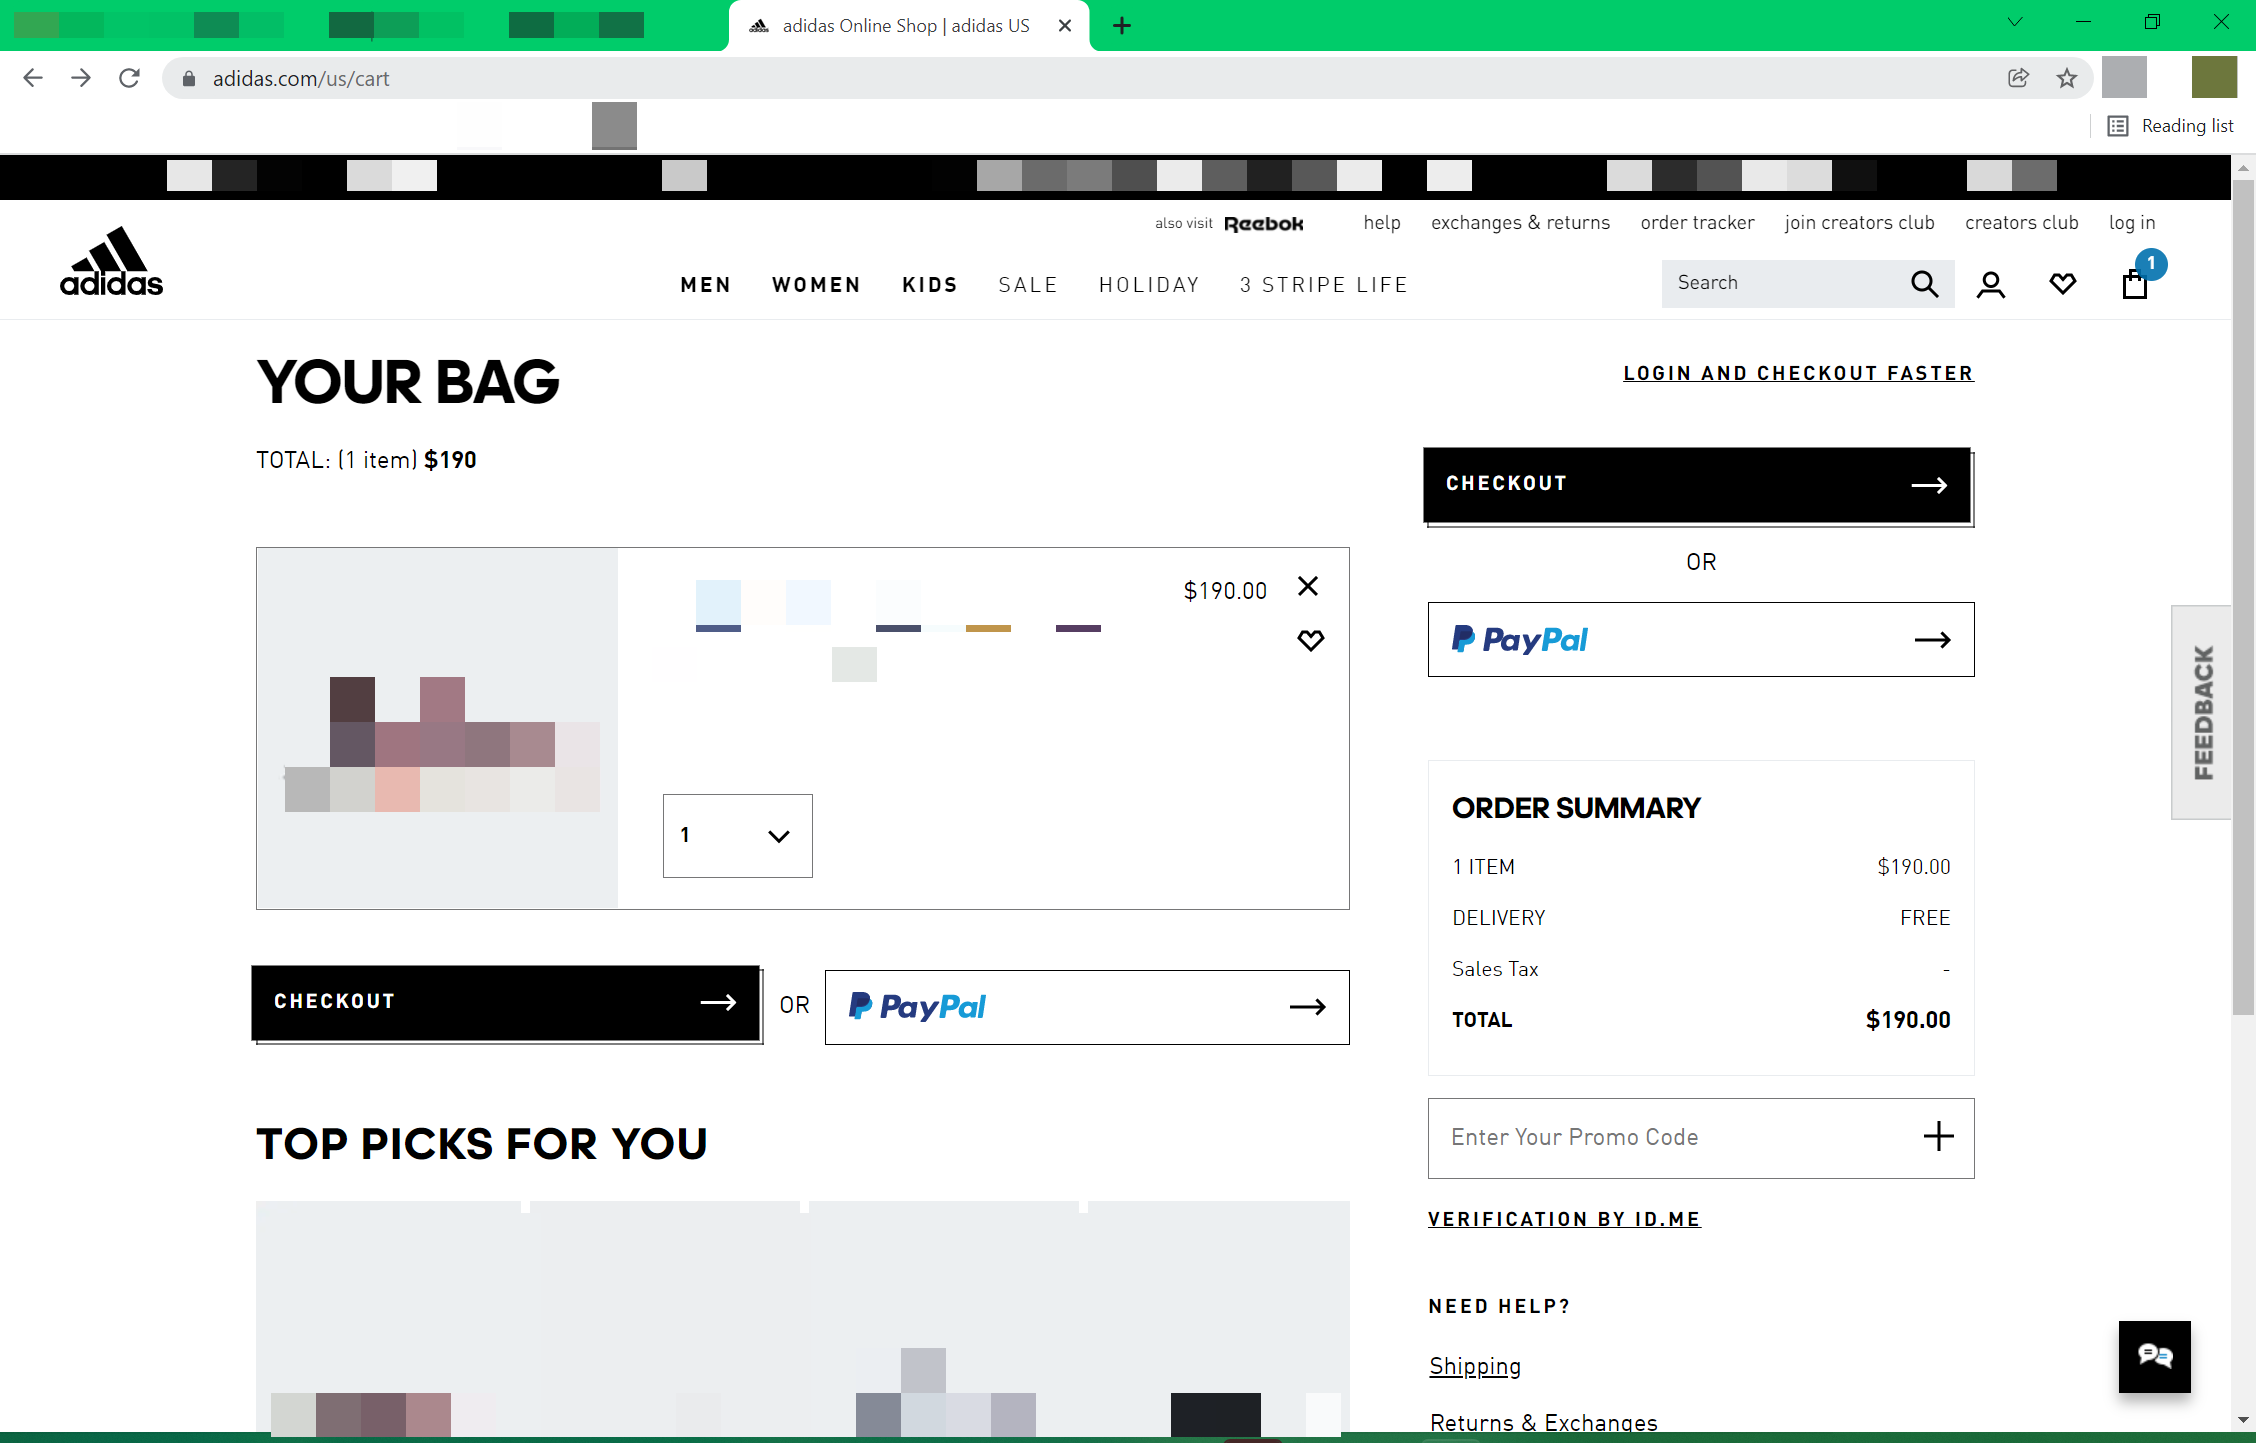The image size is (2256, 1443).
Task: Click the $190.00 item price
Action: point(1225,592)
